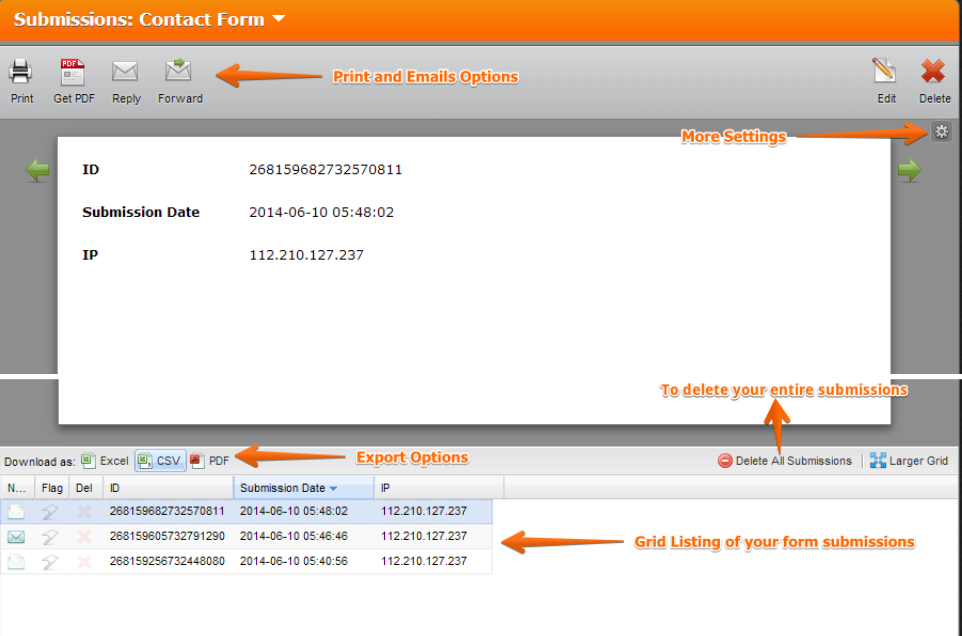Switch to Larger Grid view
The image size is (962, 636).
click(909, 461)
